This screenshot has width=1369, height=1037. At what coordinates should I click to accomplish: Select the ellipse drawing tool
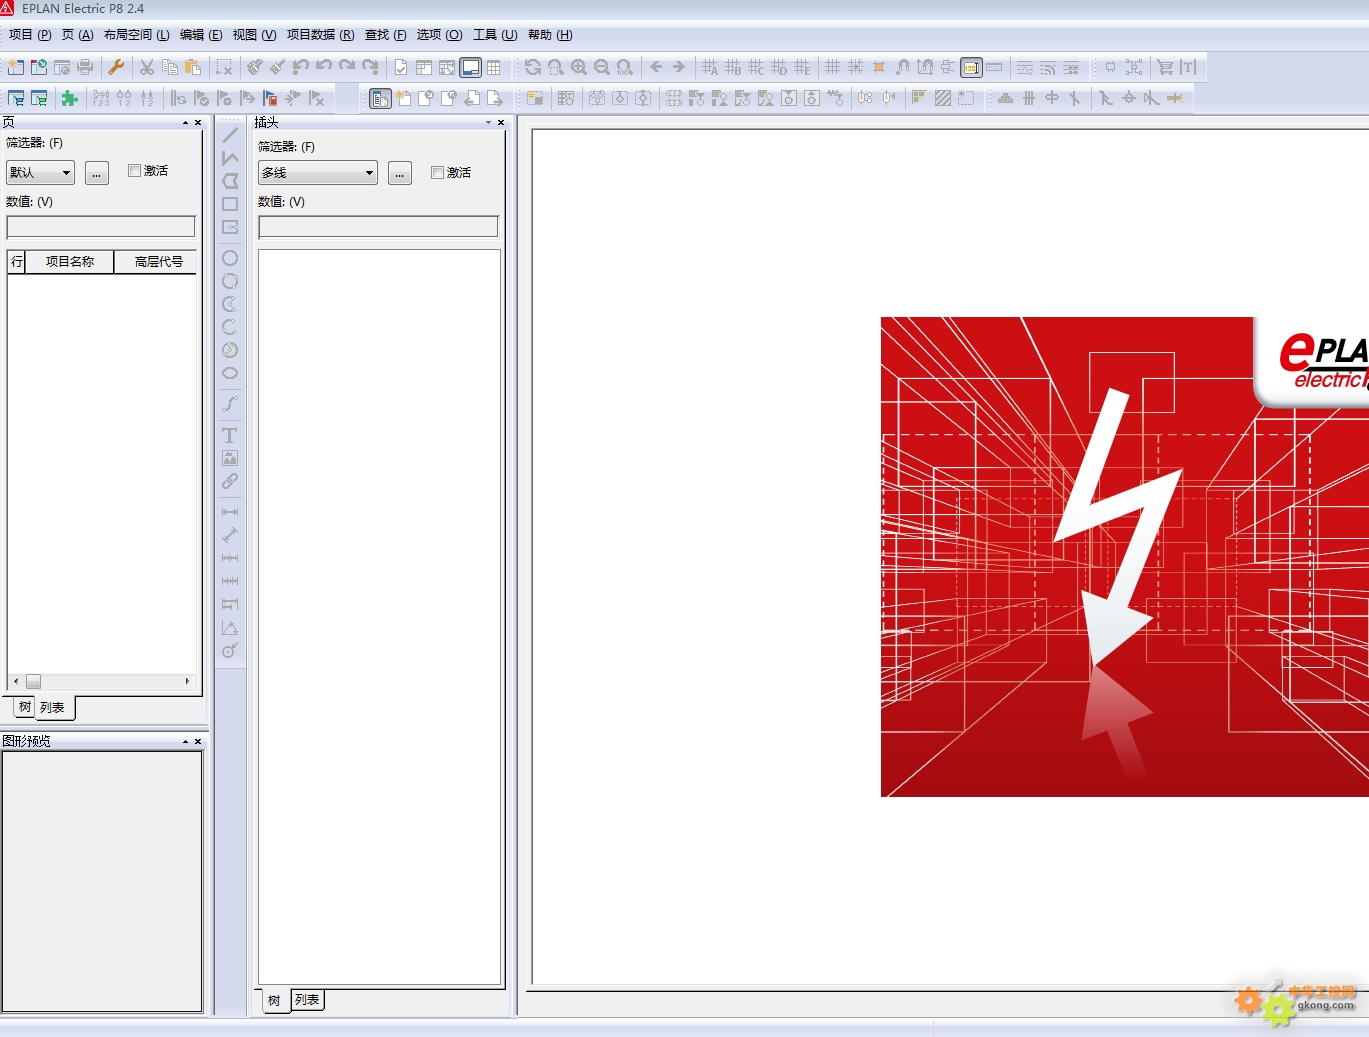(x=230, y=373)
